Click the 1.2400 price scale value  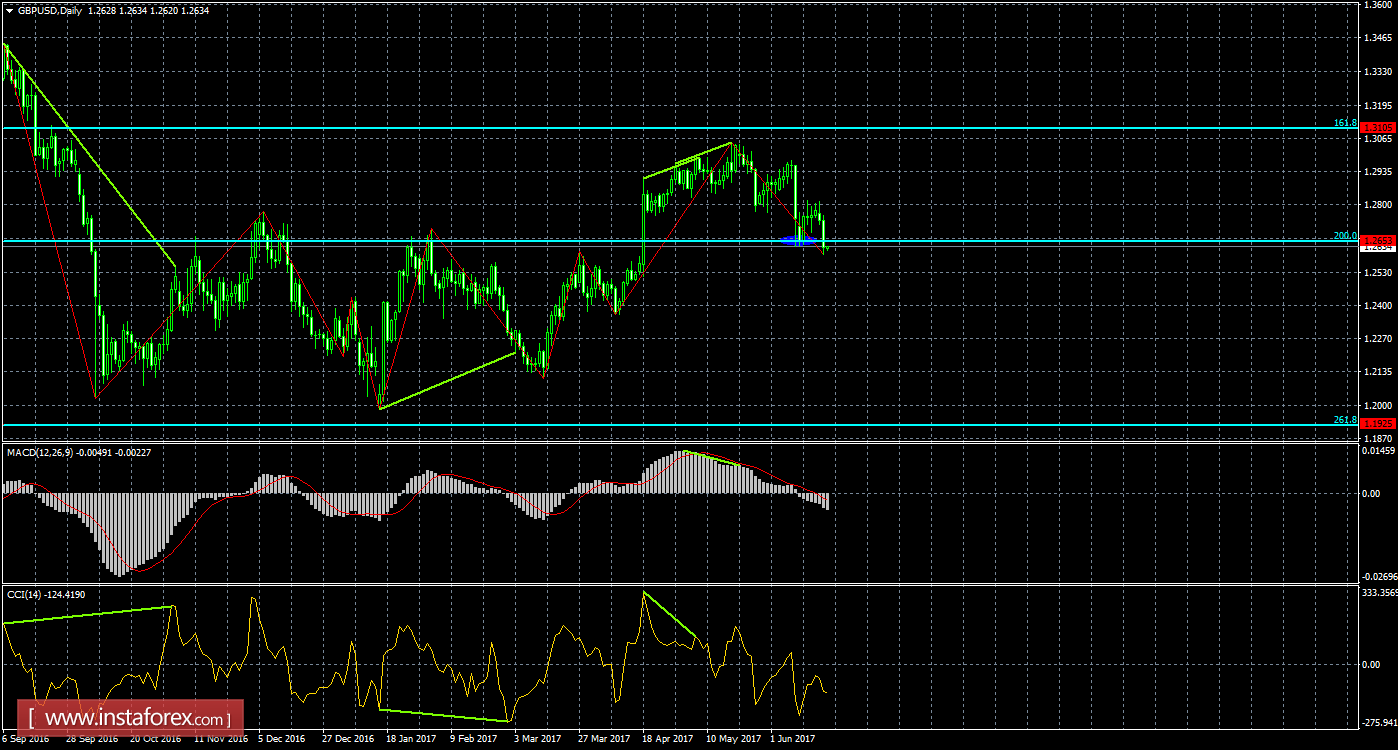coord(1379,305)
